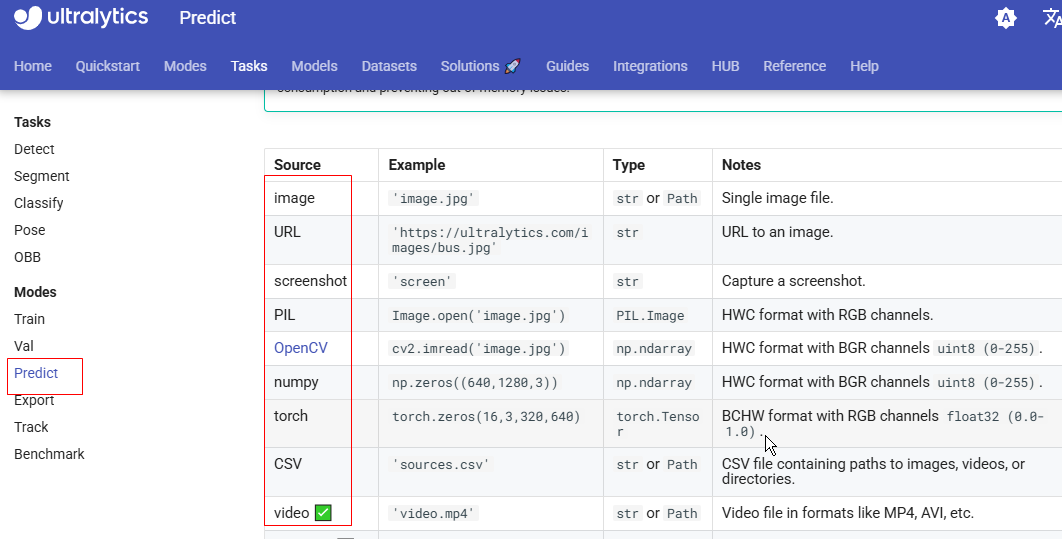Click the 'screen' example code

[423, 282]
